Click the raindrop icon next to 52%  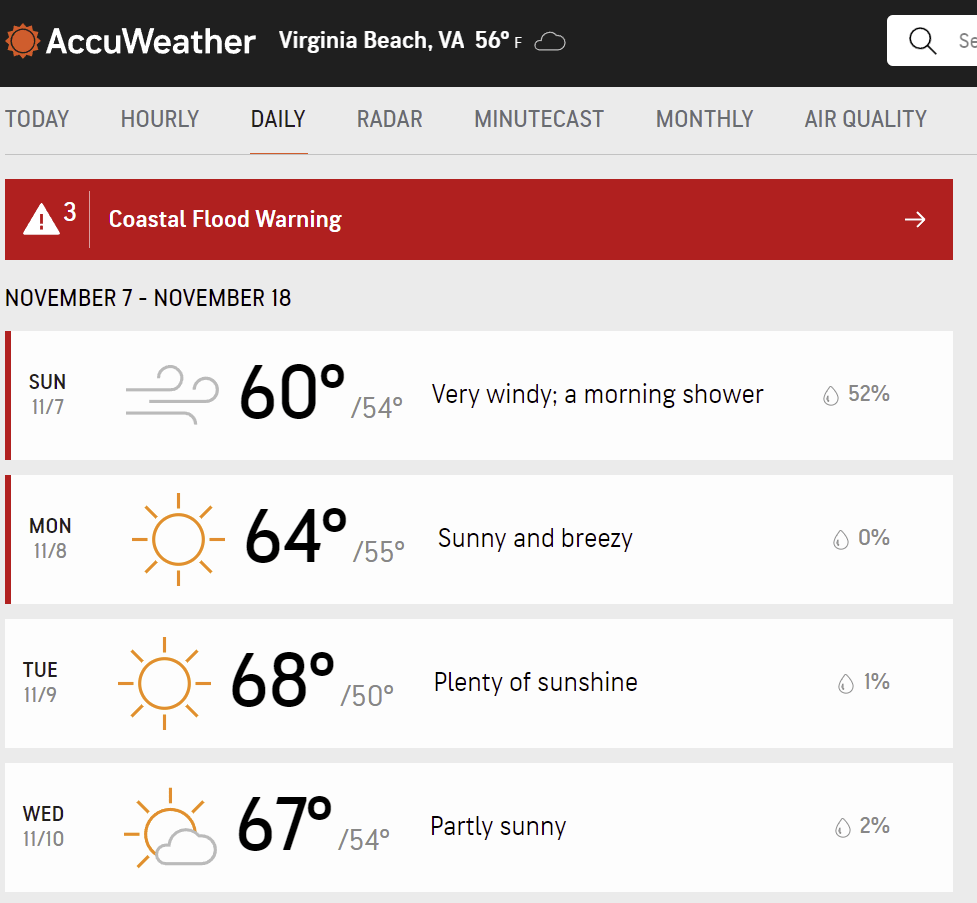831,395
